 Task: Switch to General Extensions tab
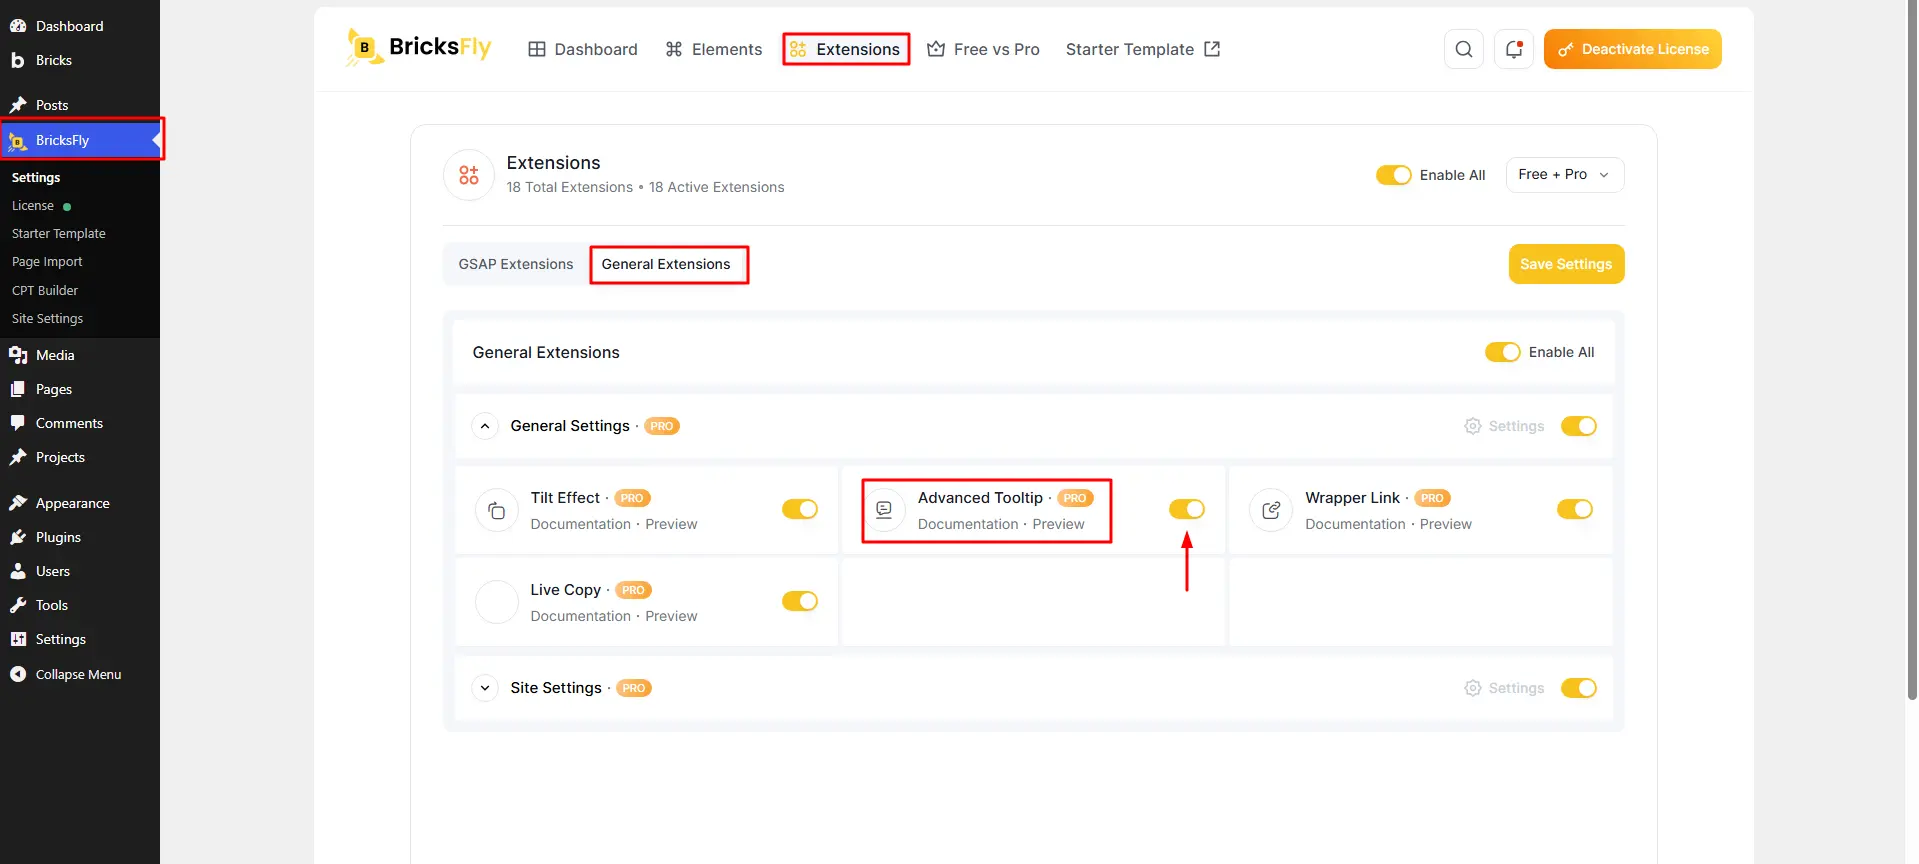tap(666, 264)
